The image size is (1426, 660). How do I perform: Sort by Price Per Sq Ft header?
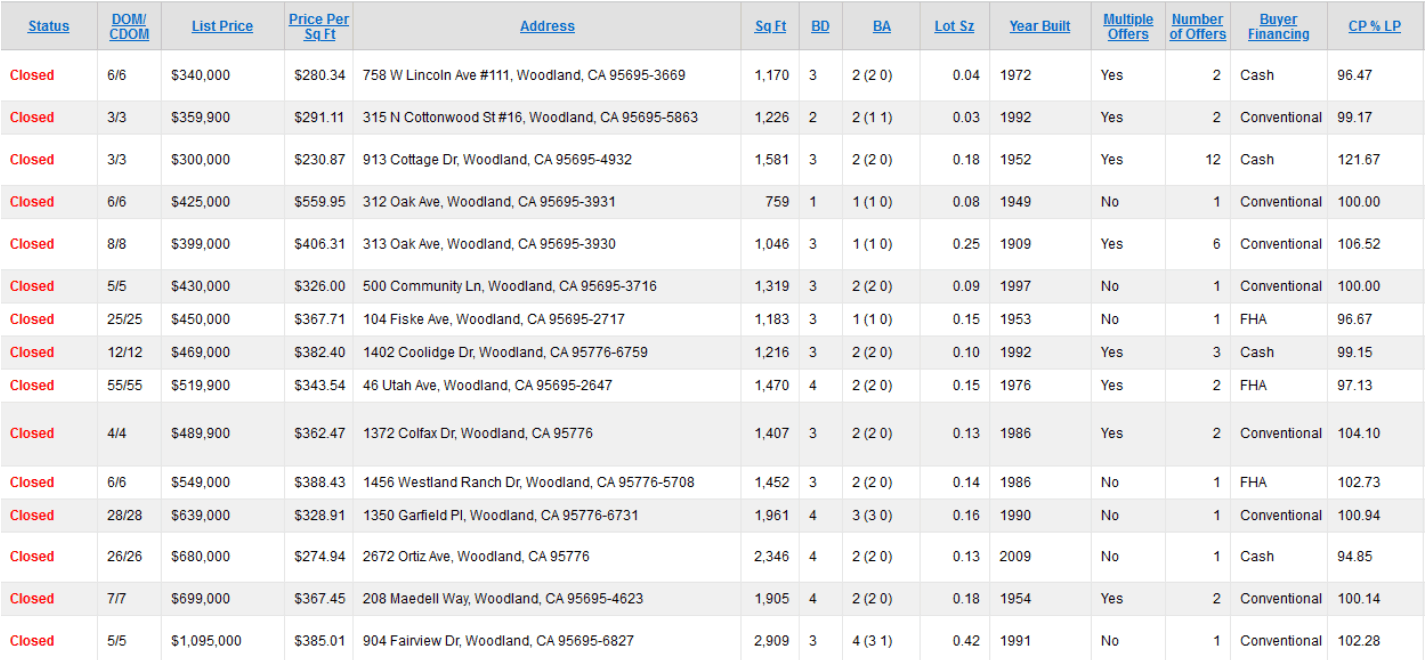pos(319,26)
